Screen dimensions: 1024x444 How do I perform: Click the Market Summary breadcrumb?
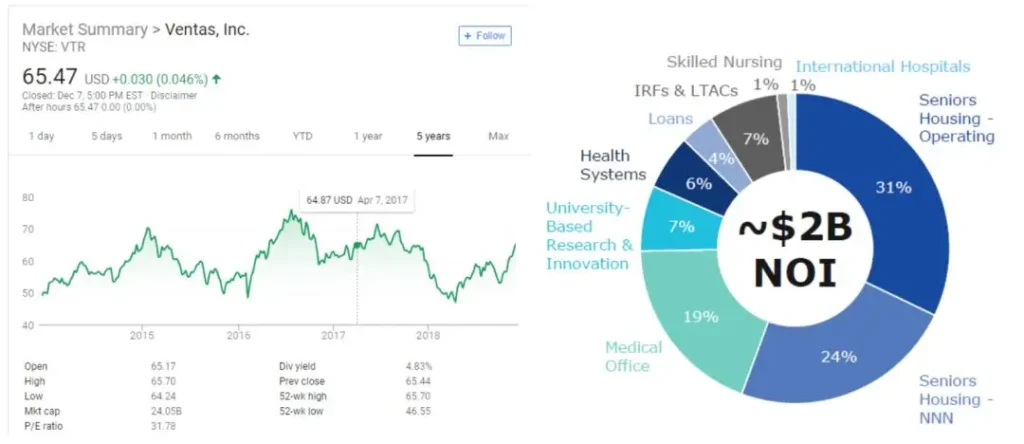tap(85, 30)
